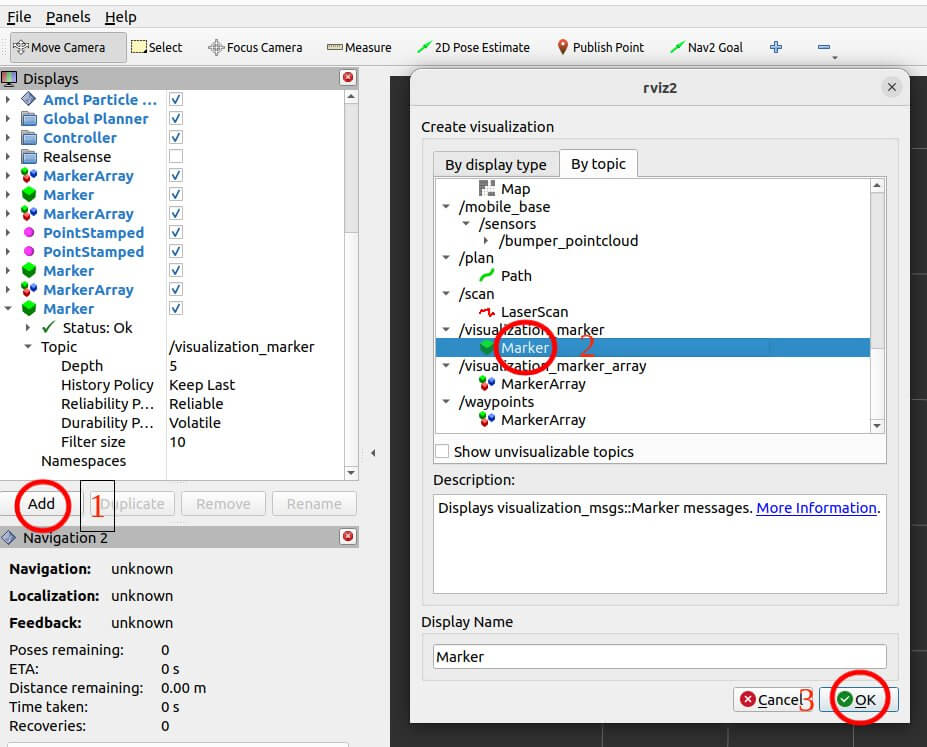Open the Panels menu

68,17
